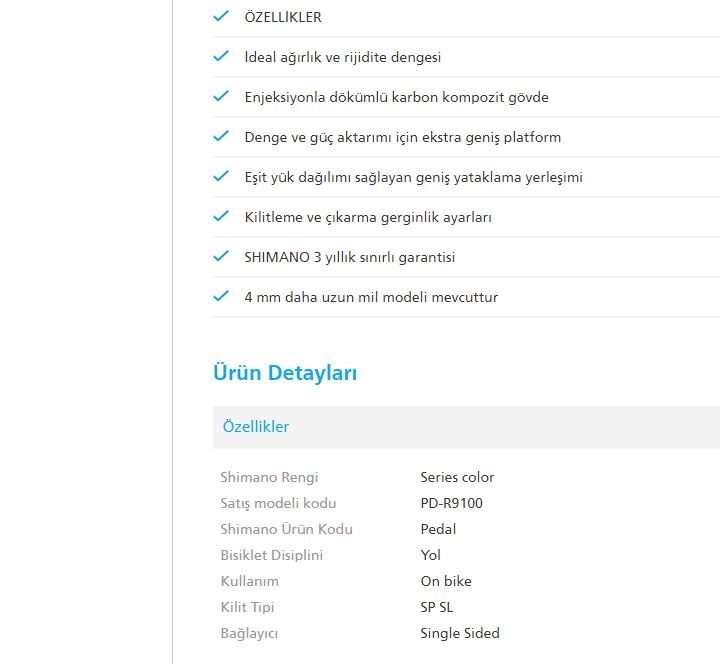Click the On bike usage value

pos(445,581)
